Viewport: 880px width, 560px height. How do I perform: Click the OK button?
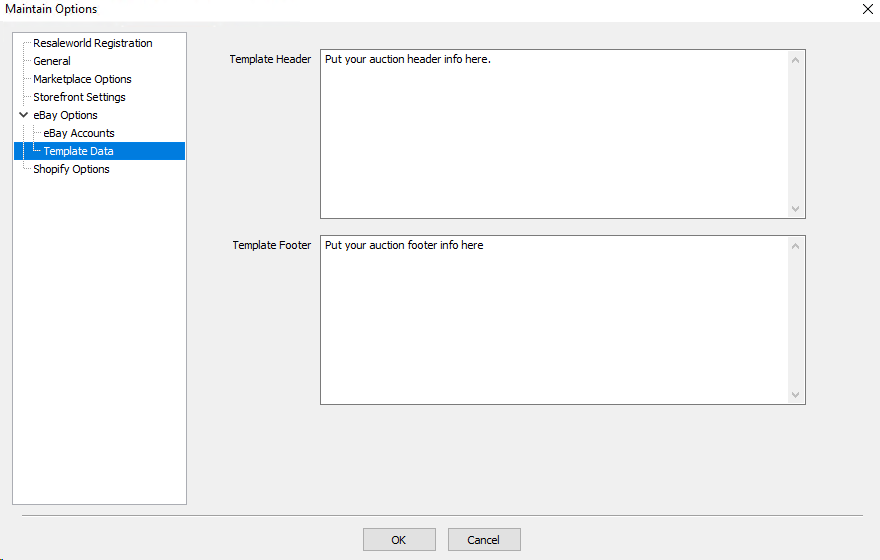click(x=399, y=540)
